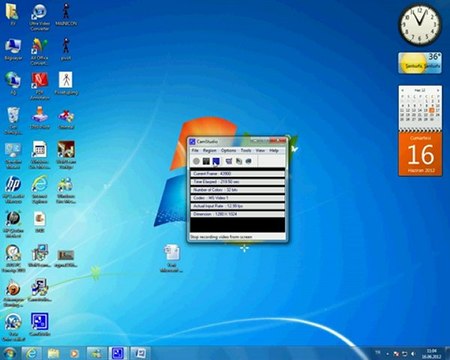Select the white Pivot stickfigure file icon
This screenshot has height=360, width=450.
(x=66, y=83)
